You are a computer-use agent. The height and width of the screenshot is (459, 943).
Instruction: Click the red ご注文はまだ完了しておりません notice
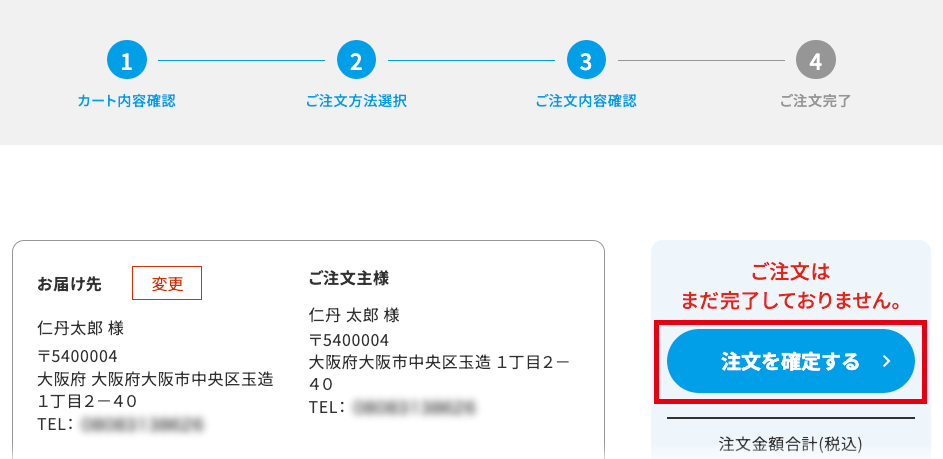(791, 287)
